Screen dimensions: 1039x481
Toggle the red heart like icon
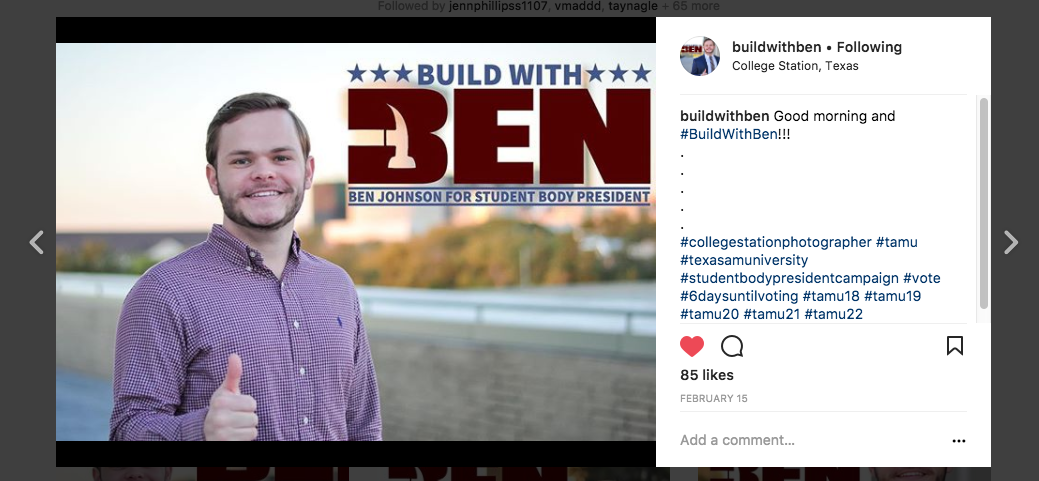coord(692,346)
